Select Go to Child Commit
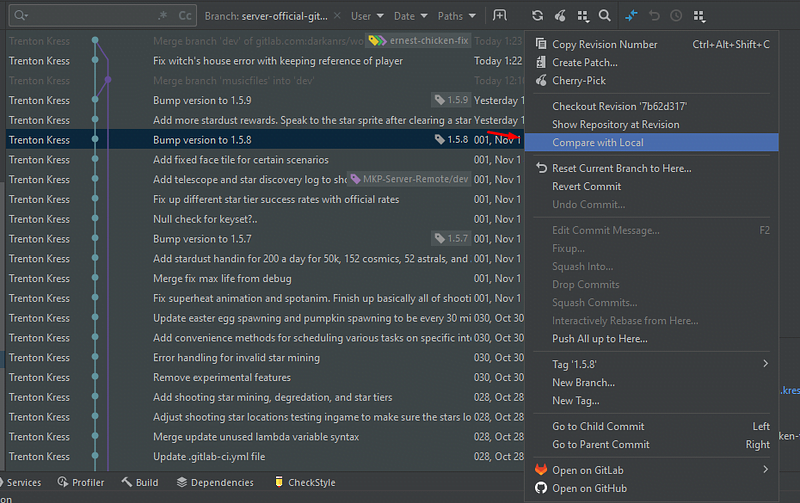The width and height of the screenshot is (800, 503). tap(652, 426)
